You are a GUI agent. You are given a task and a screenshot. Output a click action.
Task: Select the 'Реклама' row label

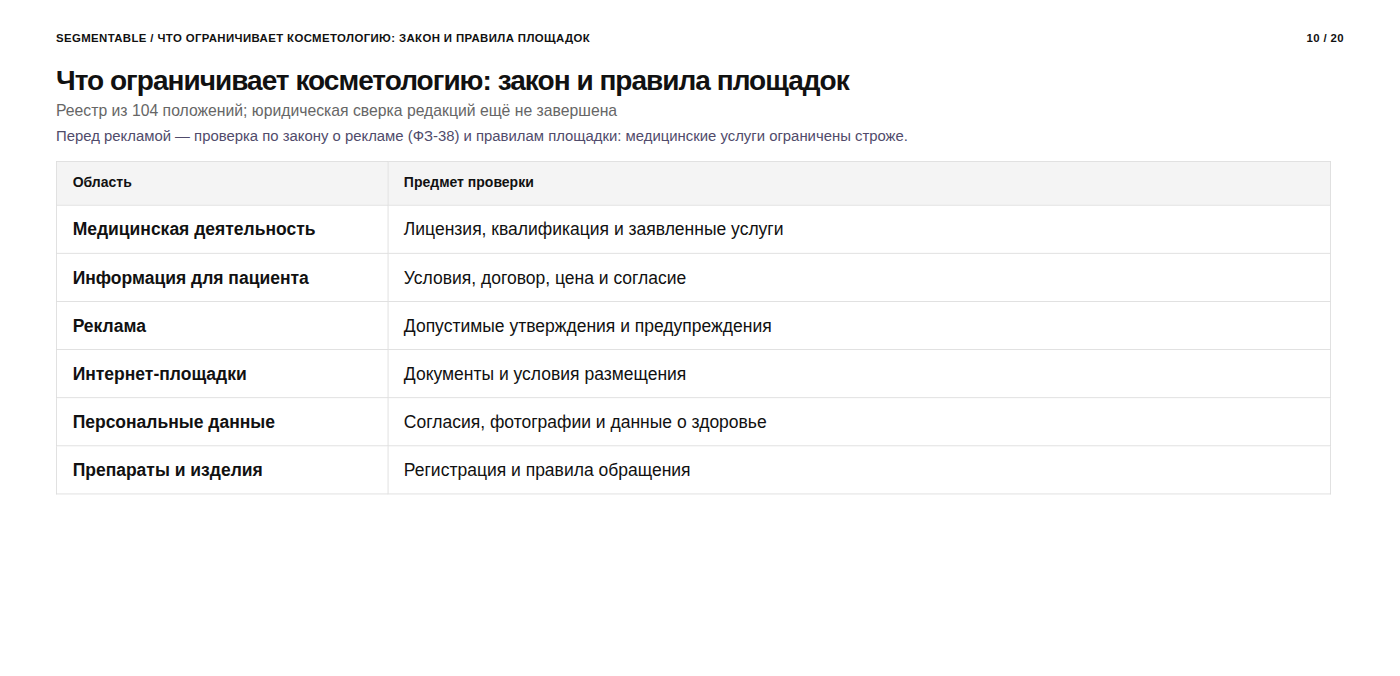click(x=109, y=326)
